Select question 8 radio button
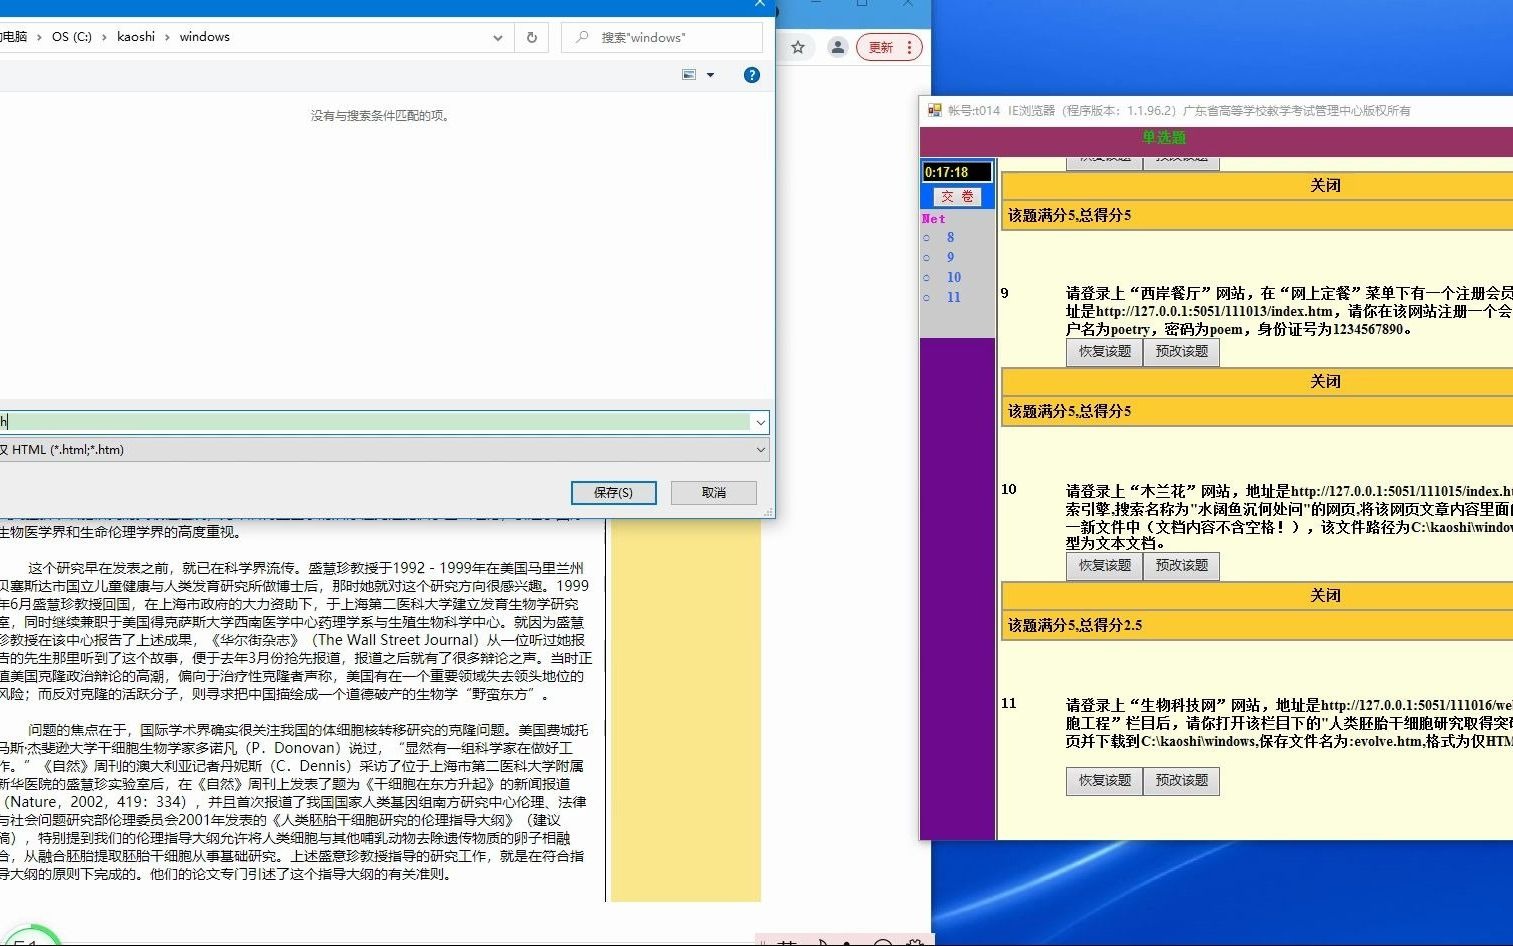 point(927,238)
